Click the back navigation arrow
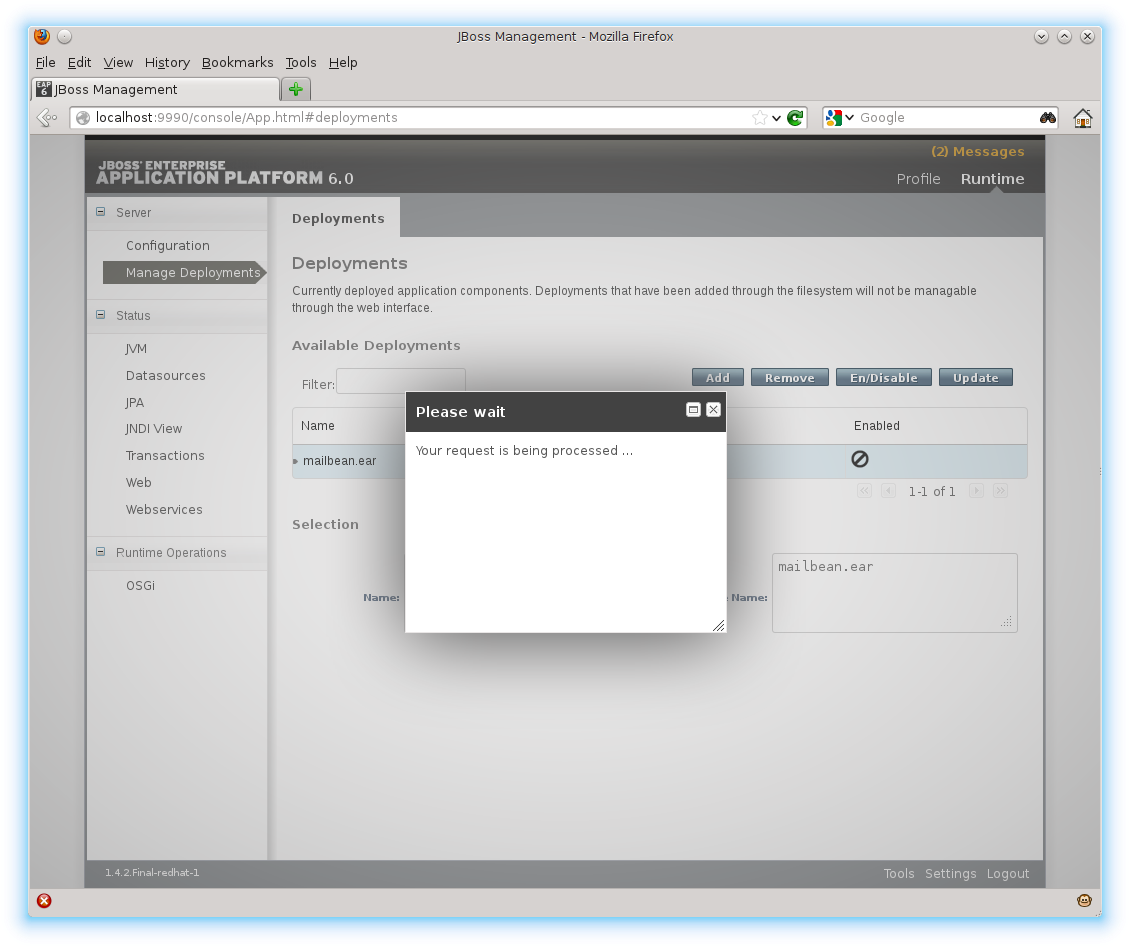The image size is (1129, 946). click(47, 117)
